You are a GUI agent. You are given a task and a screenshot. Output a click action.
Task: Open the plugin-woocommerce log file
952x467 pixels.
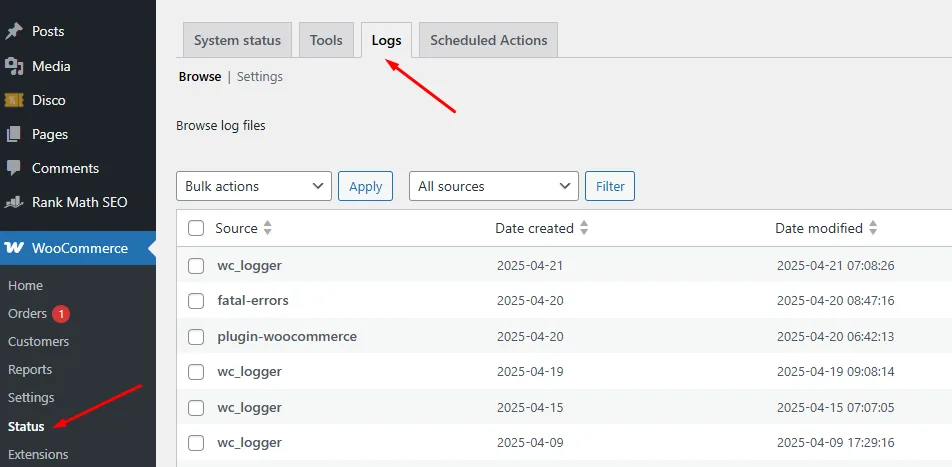coord(287,336)
